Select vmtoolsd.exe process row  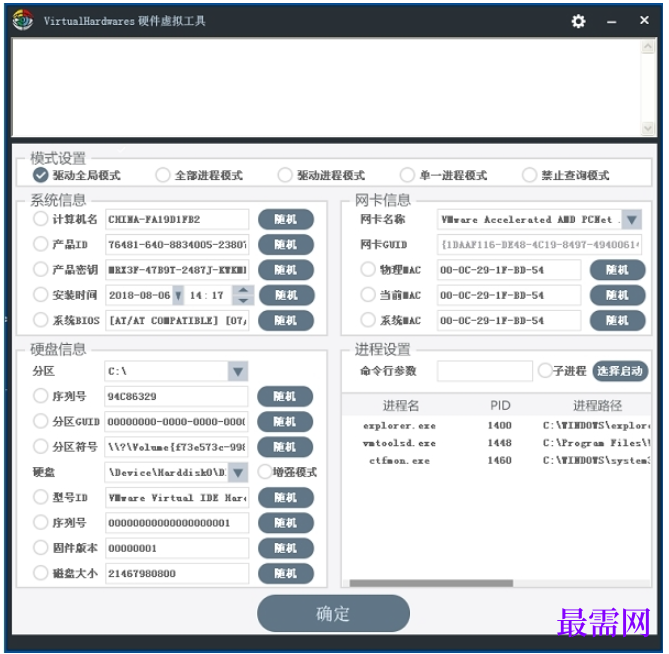pos(496,443)
